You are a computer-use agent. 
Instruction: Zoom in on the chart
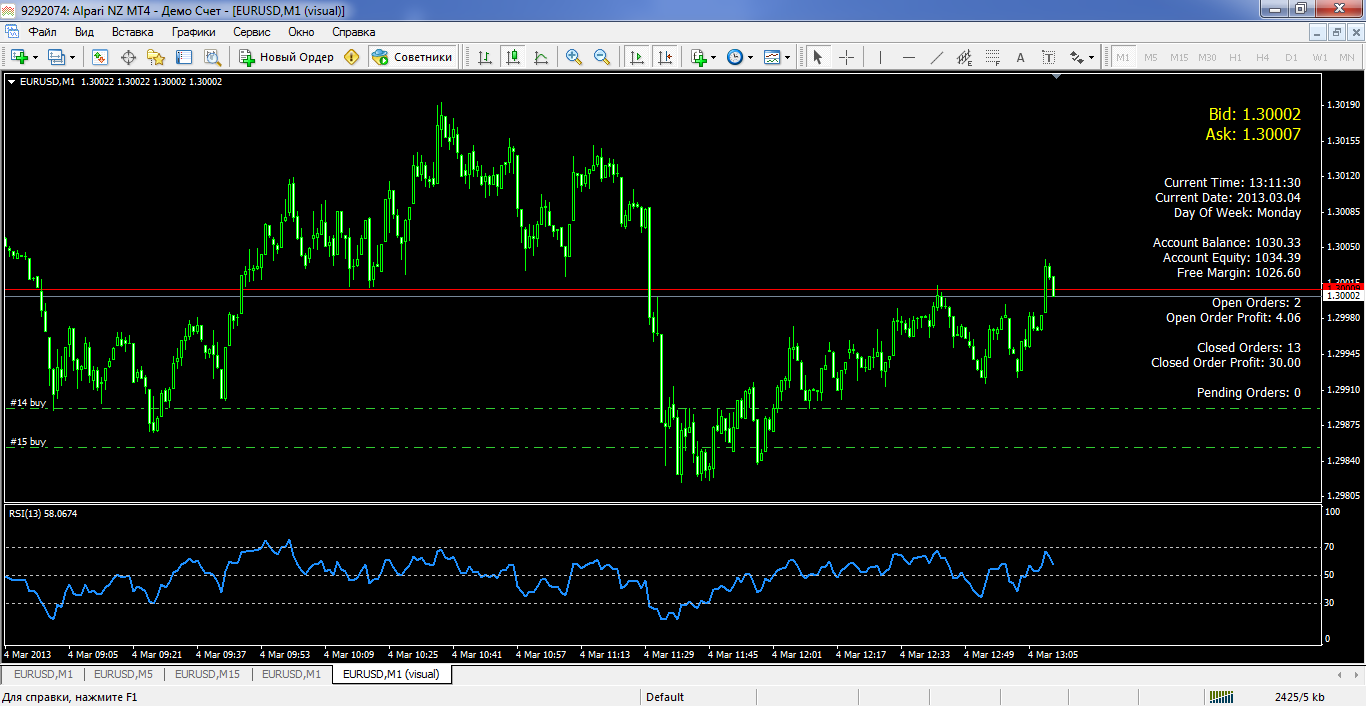pyautogui.click(x=574, y=57)
